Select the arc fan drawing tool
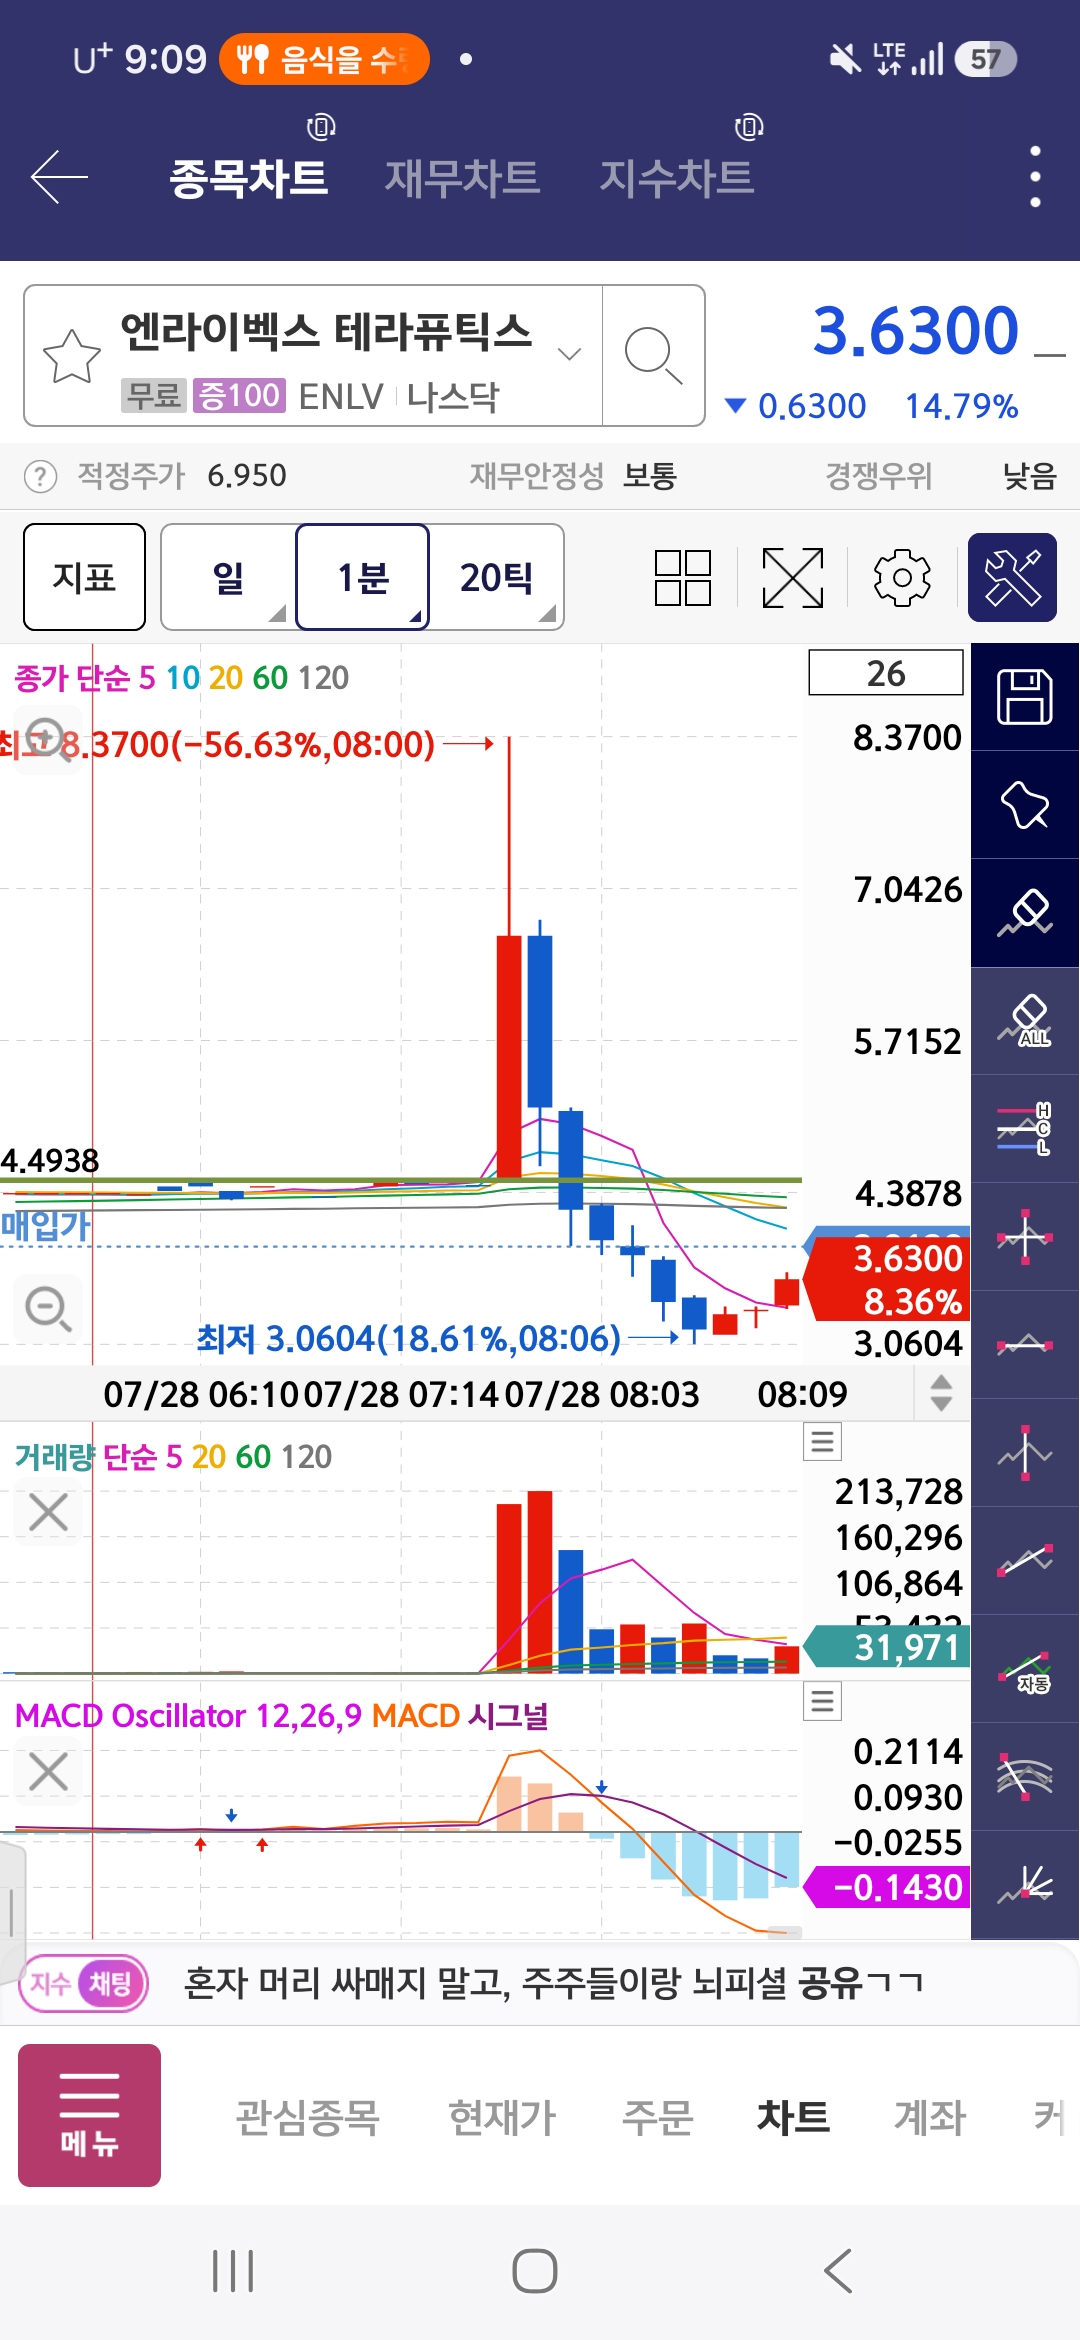Viewport: 1080px width, 2340px height. click(x=1025, y=1777)
